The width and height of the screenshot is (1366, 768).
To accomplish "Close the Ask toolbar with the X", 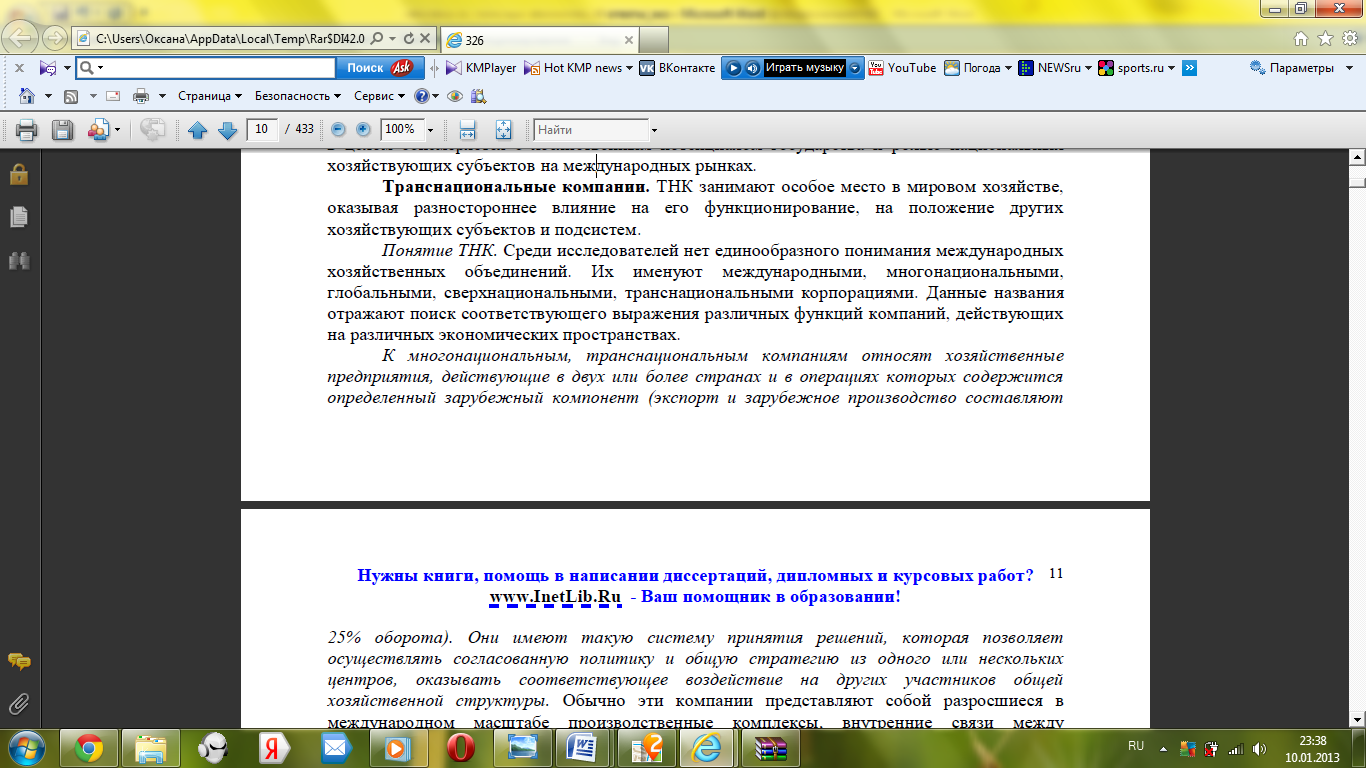I will [x=19, y=68].
